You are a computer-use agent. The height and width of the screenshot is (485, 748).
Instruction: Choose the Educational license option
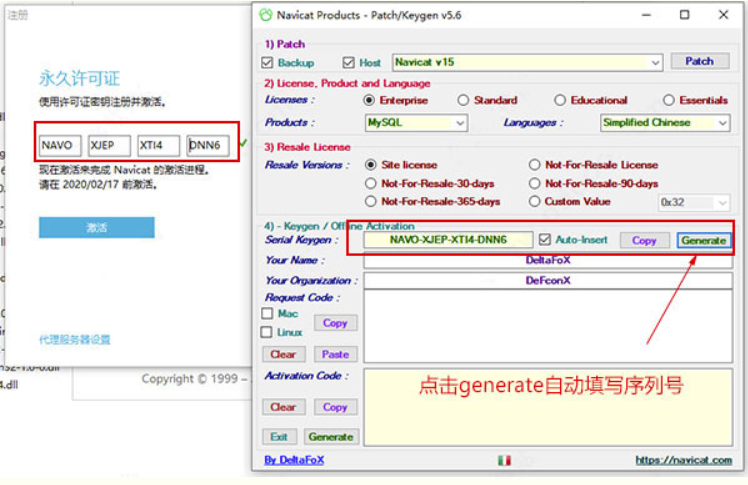click(560, 100)
